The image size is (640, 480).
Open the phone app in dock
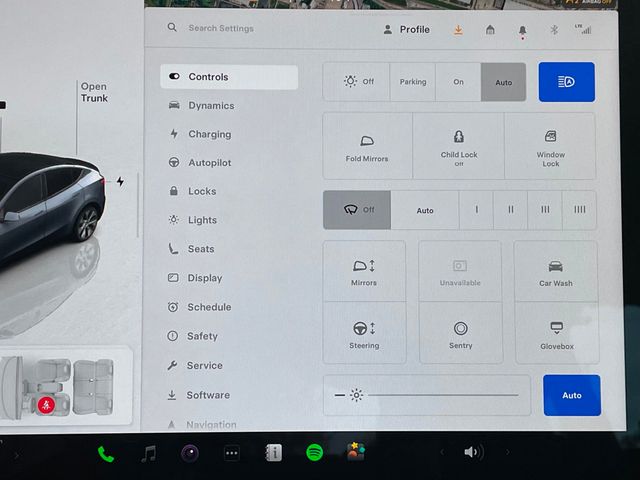click(x=106, y=454)
